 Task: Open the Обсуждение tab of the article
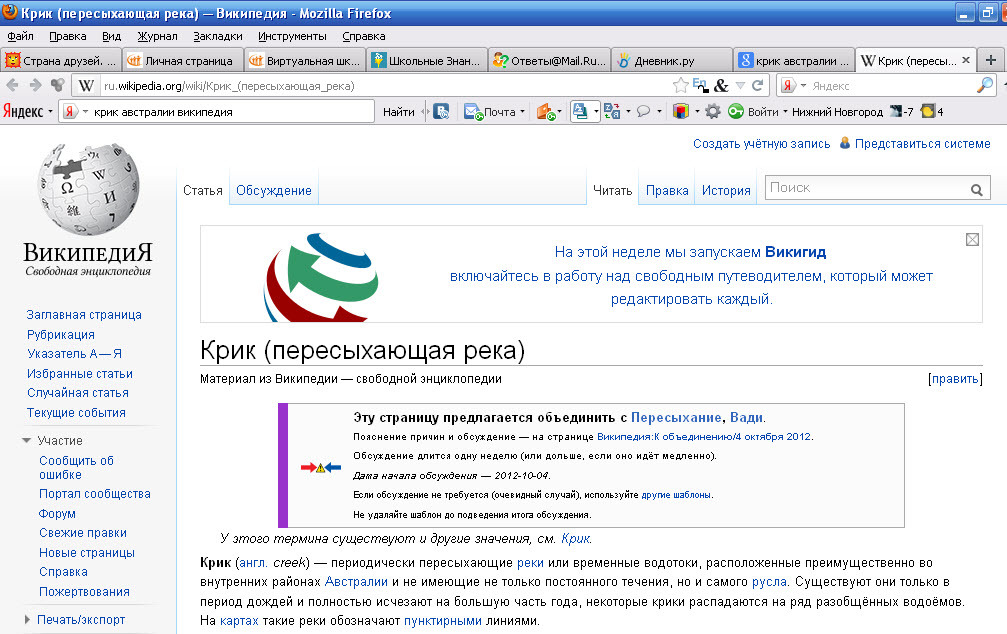273,190
